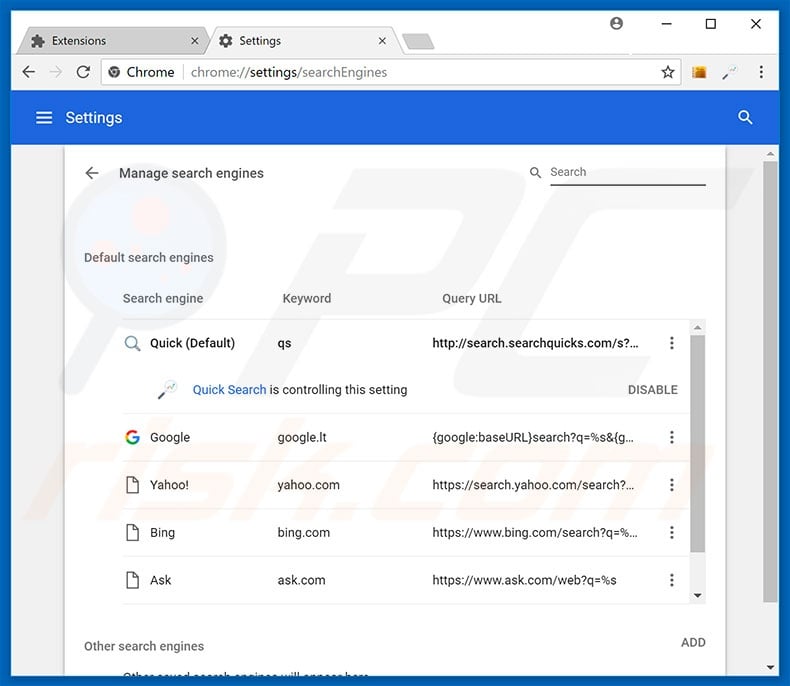Open more actions for Google
The height and width of the screenshot is (686, 790).
tap(672, 437)
